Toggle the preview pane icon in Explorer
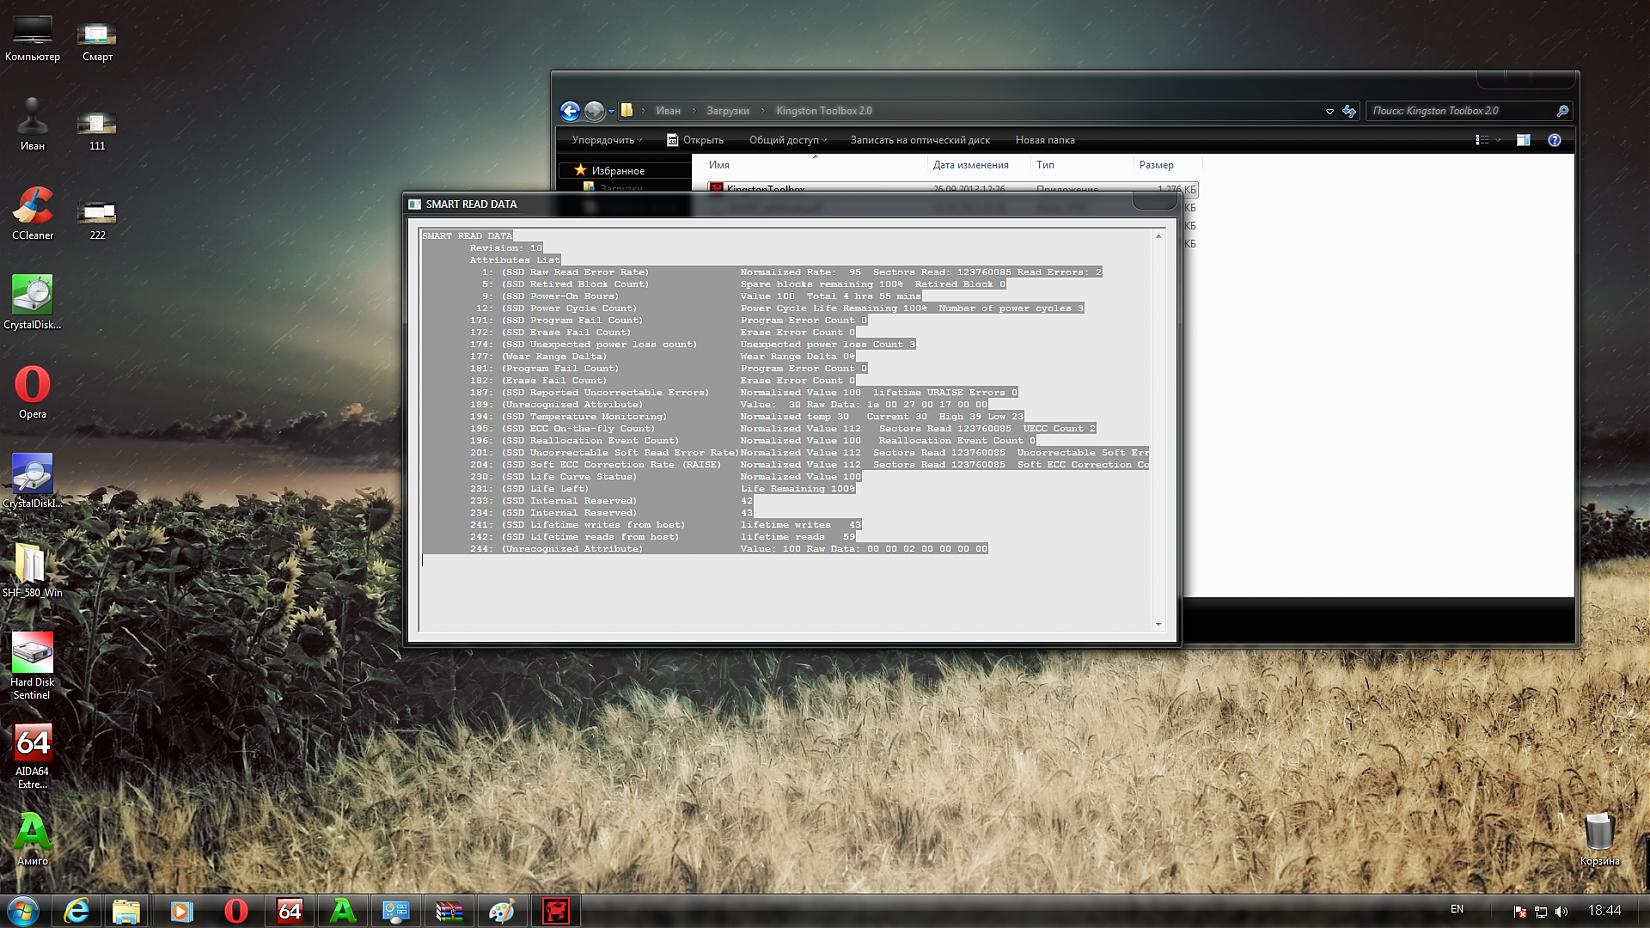Viewport: 1650px width, 928px height. 1523,140
